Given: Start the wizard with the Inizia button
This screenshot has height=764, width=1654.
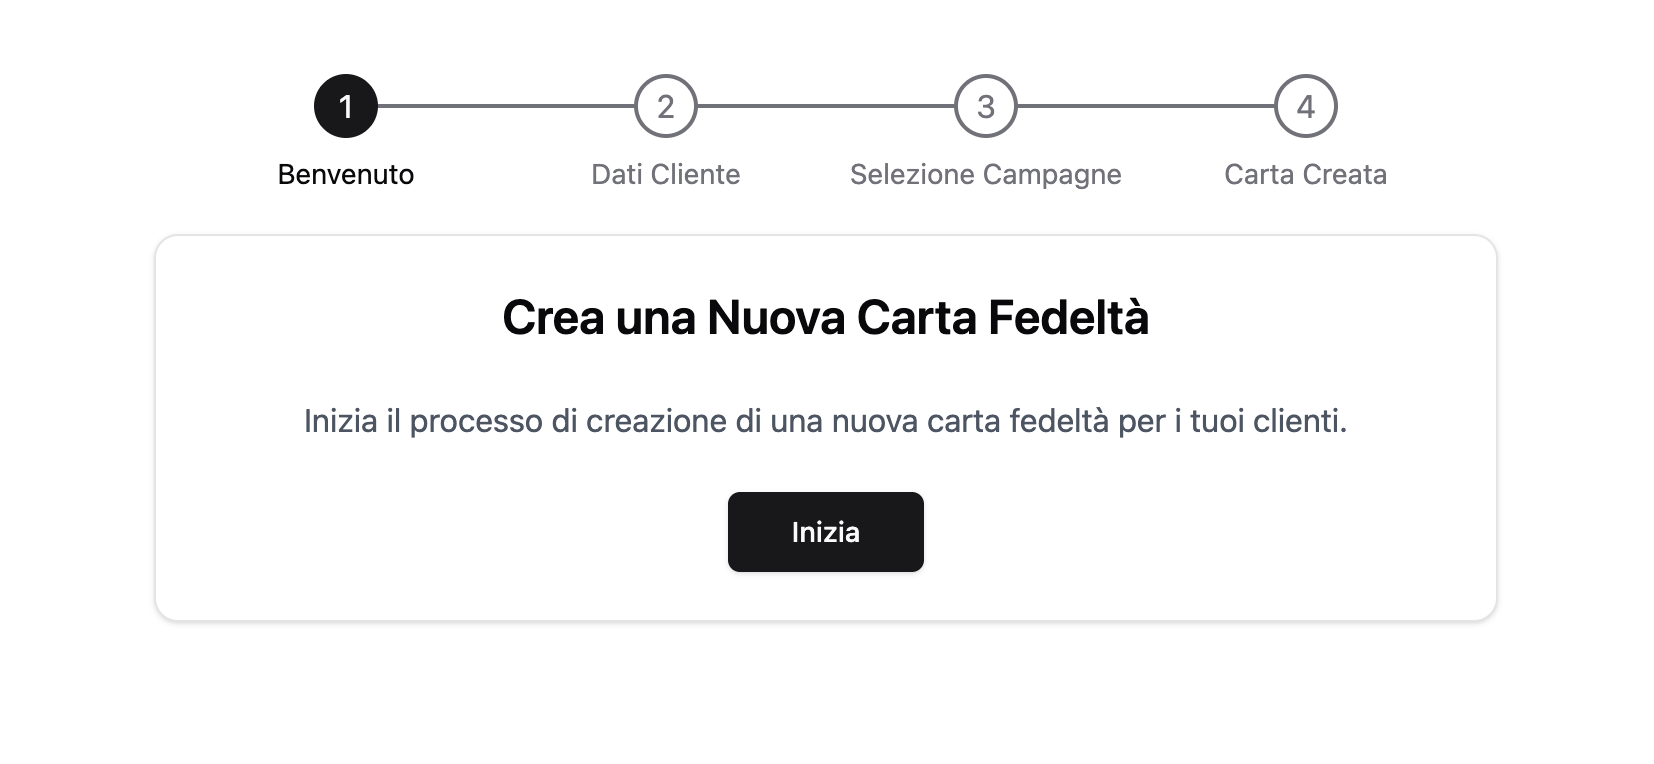Looking at the screenshot, I should click(x=826, y=532).
